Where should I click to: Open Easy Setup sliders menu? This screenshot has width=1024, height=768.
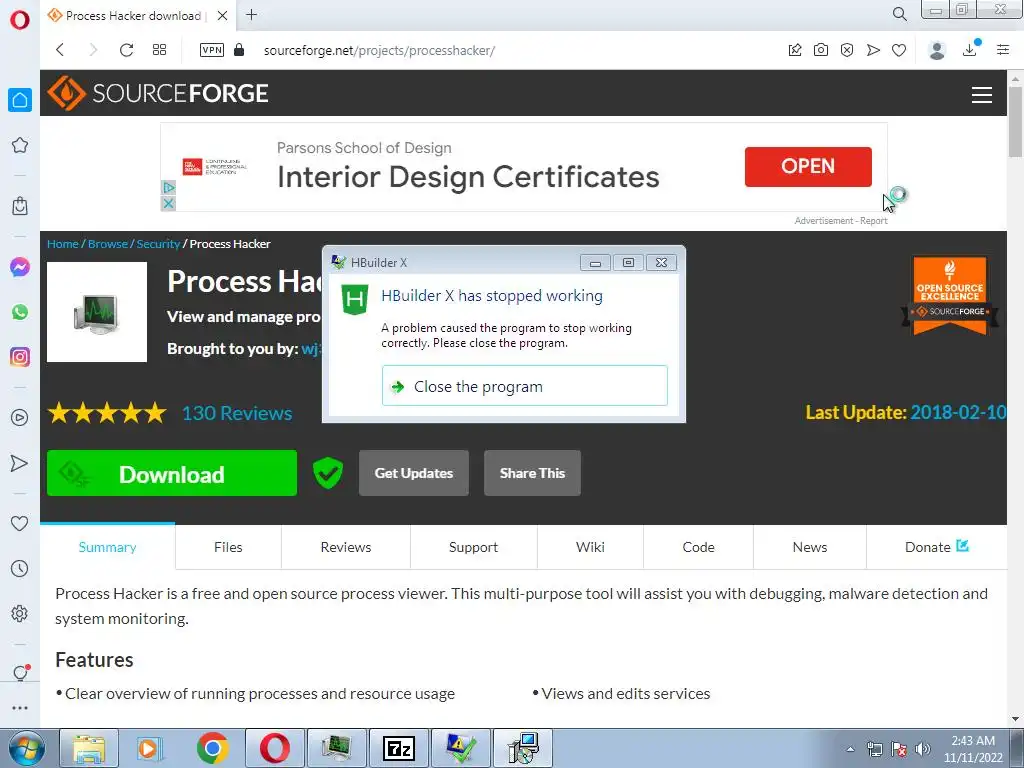(1003, 50)
